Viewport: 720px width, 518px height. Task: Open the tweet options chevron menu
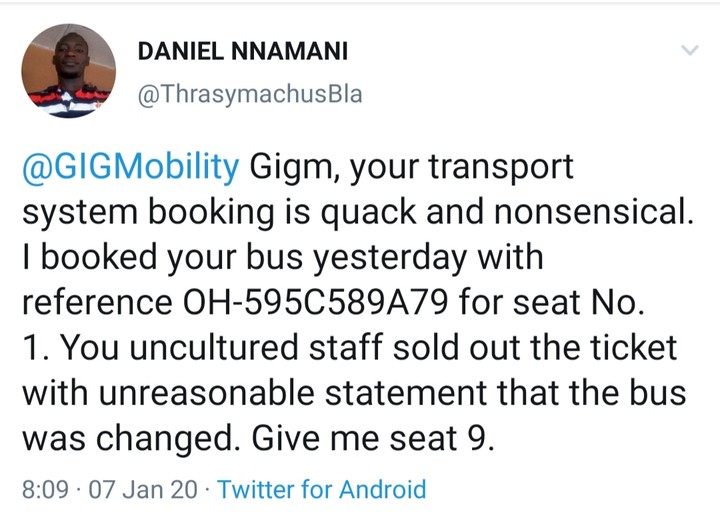pyautogui.click(x=690, y=49)
